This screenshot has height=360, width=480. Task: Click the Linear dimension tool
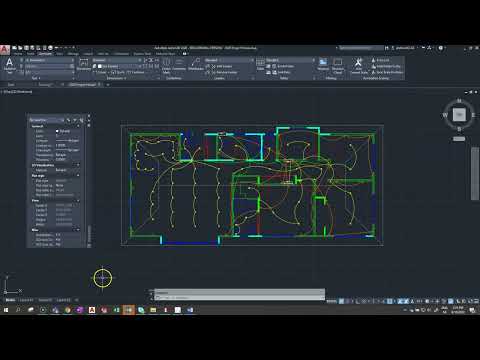coord(99,72)
